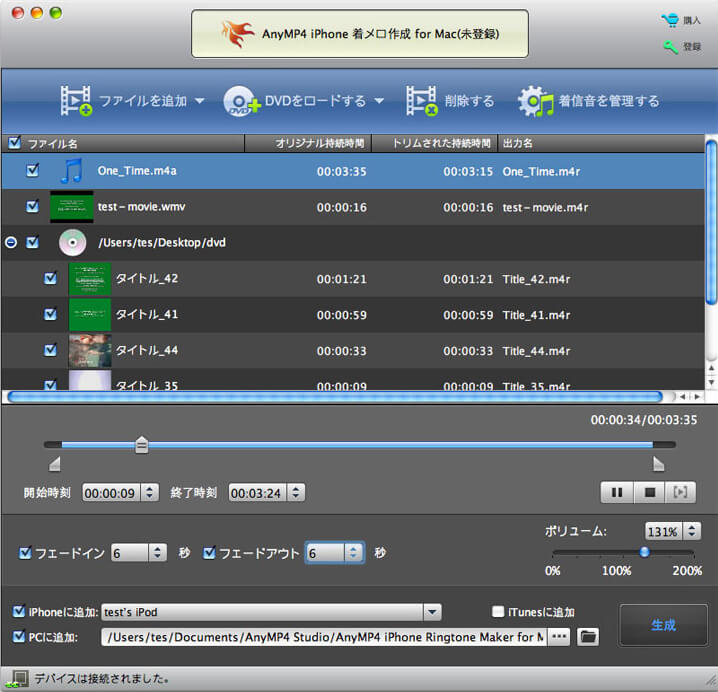Click the output path field
Viewport: 718px width, 692px height.
[x=324, y=637]
